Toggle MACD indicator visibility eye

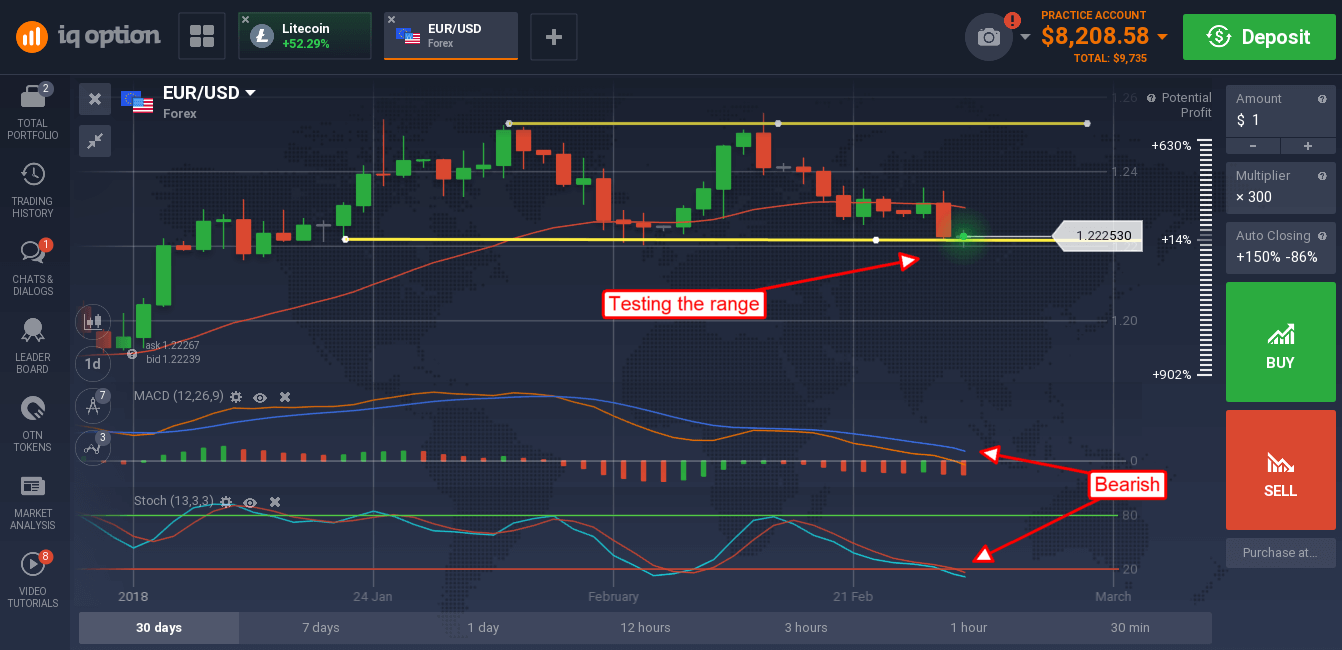click(x=260, y=397)
